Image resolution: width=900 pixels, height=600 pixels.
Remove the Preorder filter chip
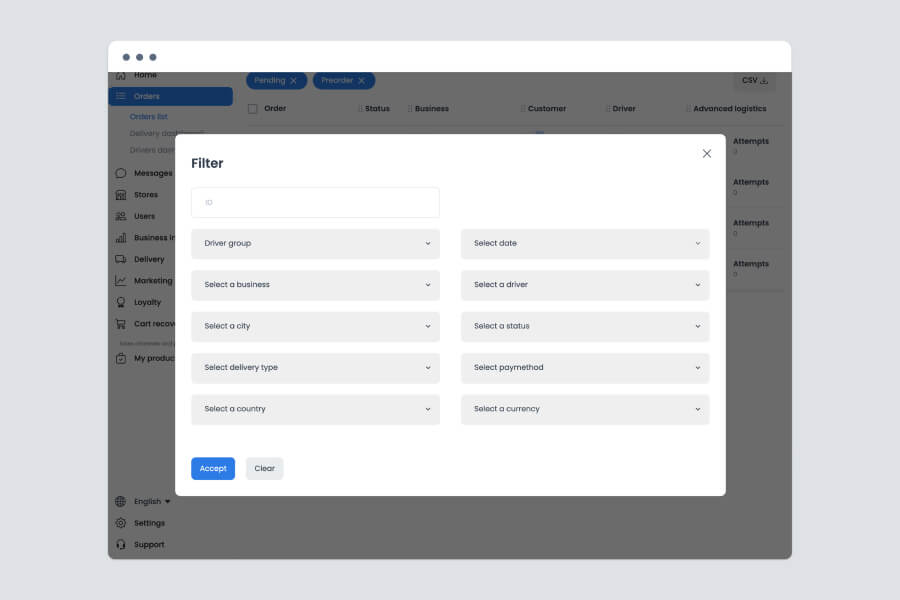(x=361, y=81)
